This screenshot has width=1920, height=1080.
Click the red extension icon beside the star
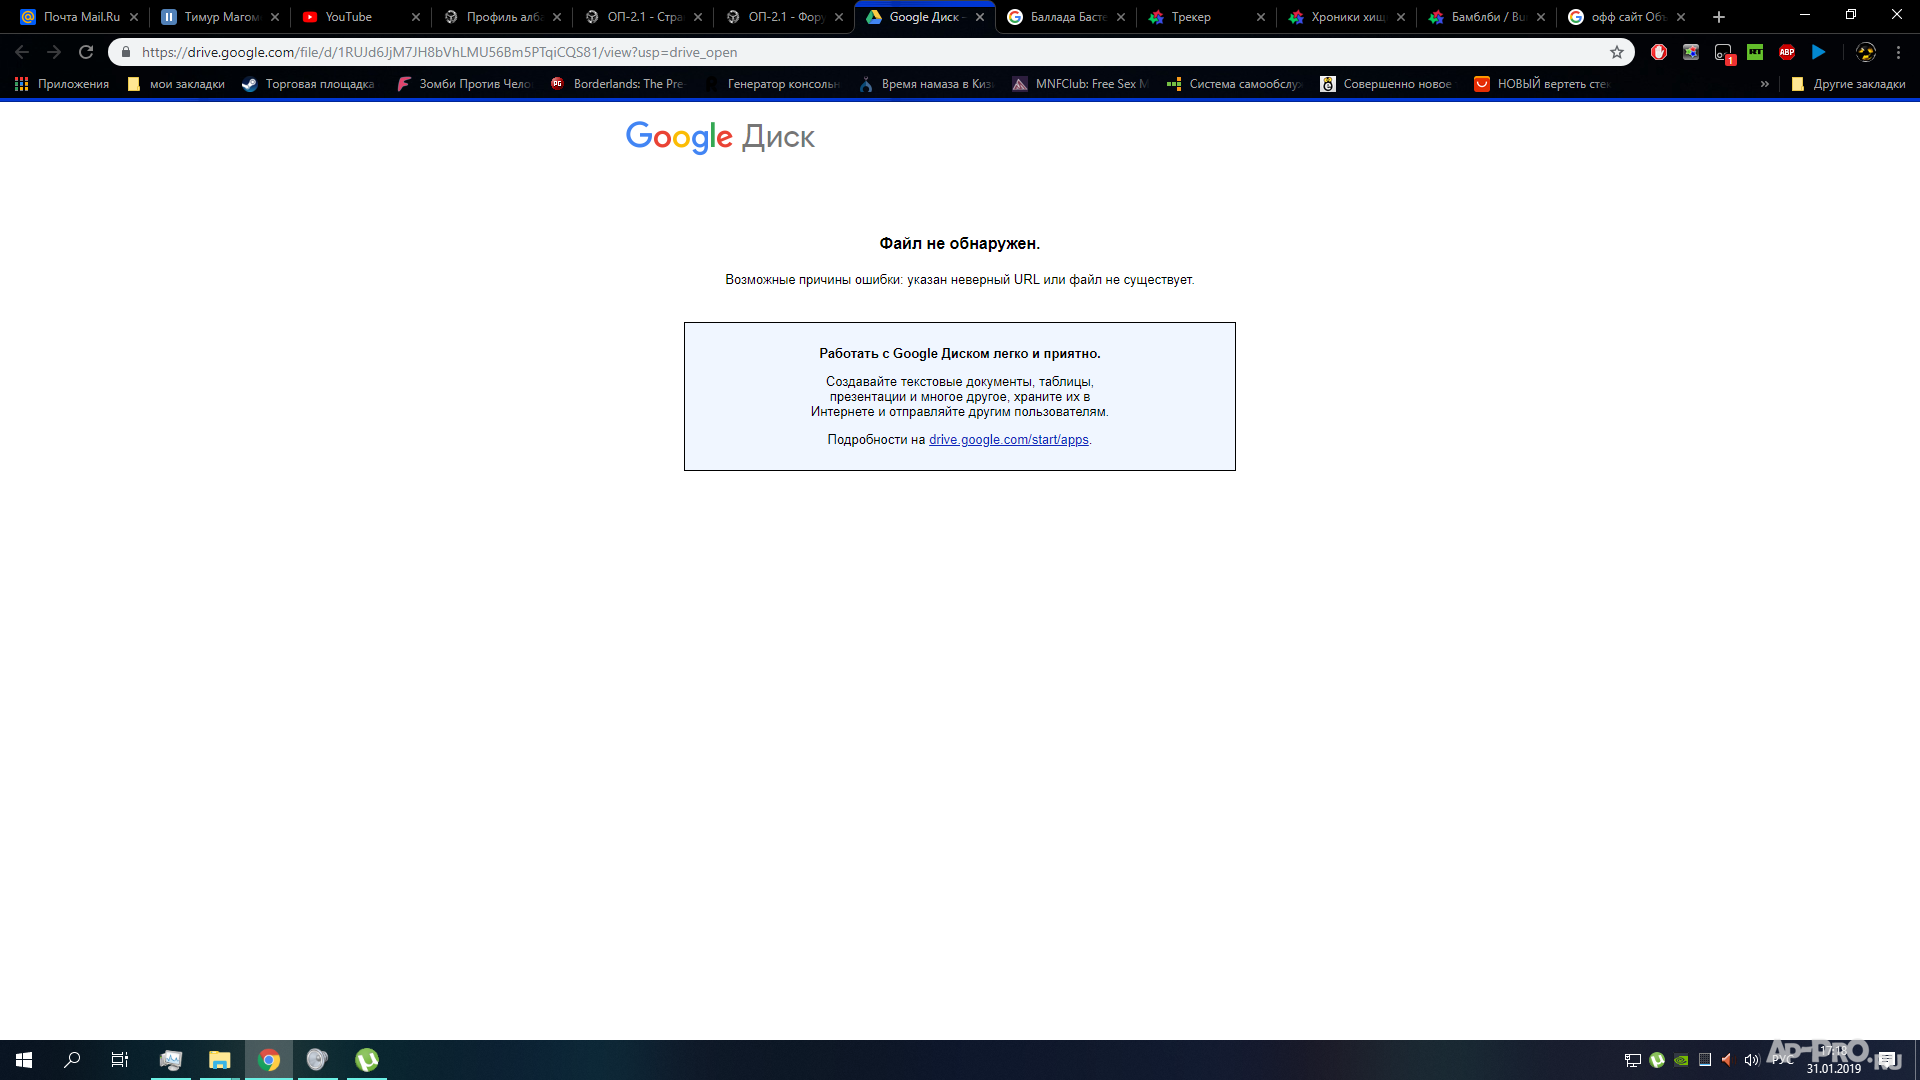pyautogui.click(x=1659, y=52)
